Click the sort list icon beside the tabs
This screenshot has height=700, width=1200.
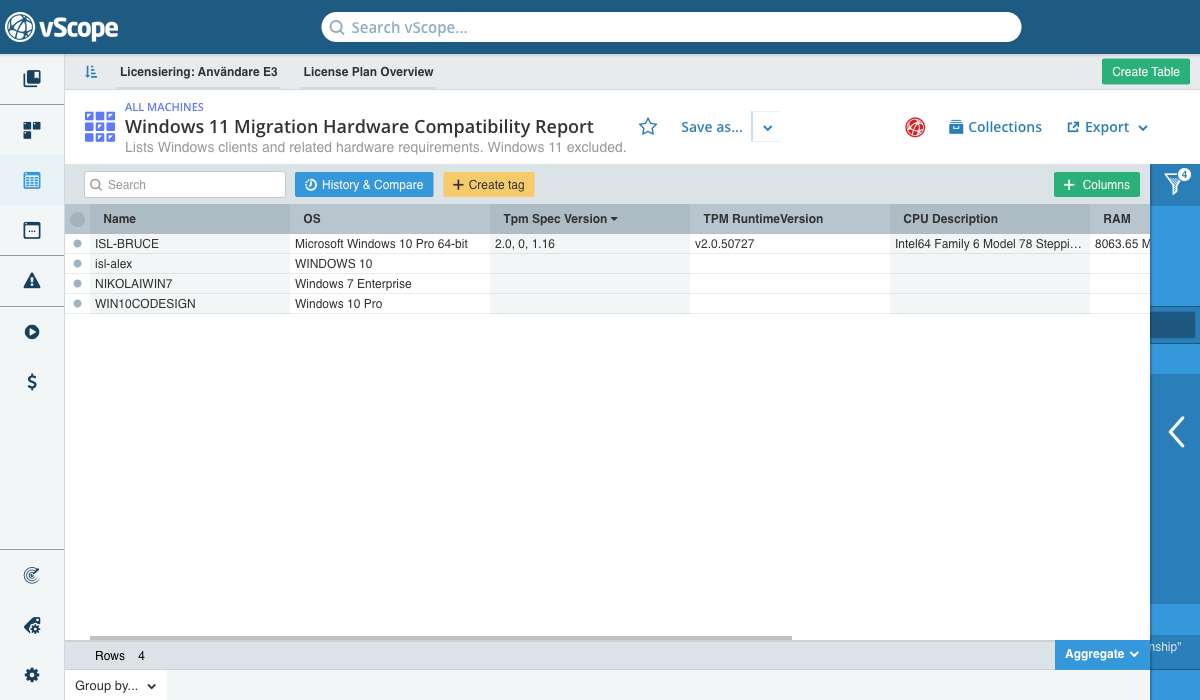click(91, 72)
